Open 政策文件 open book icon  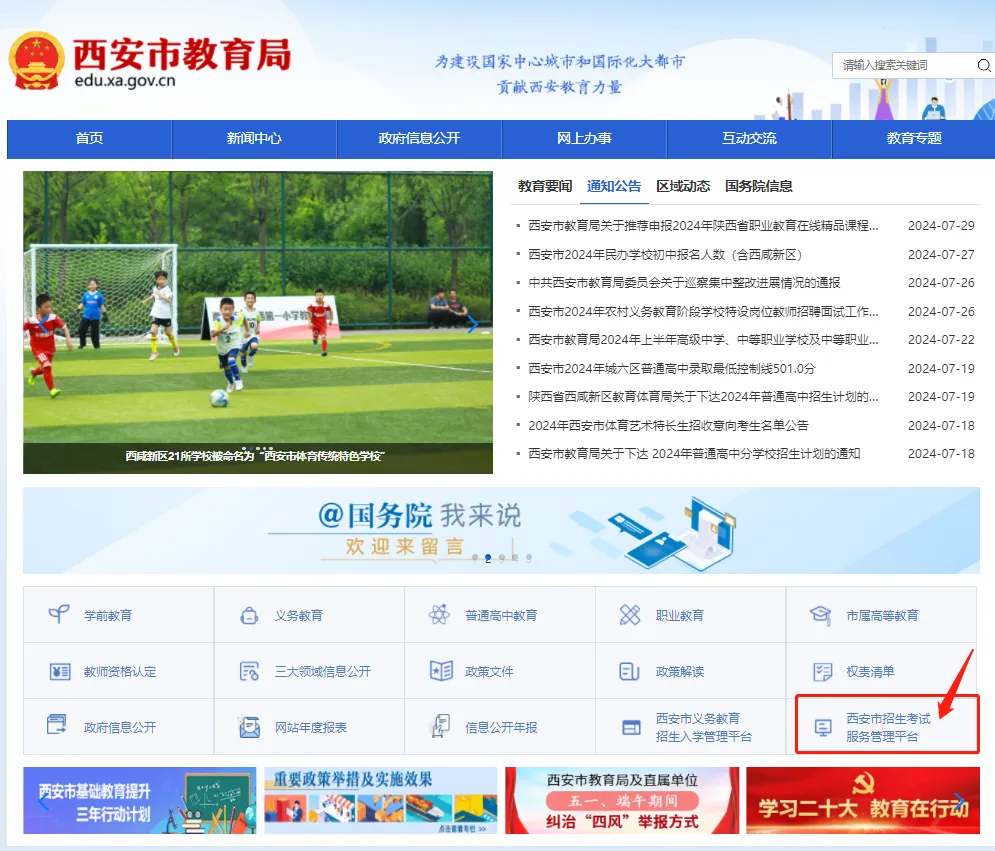(441, 670)
